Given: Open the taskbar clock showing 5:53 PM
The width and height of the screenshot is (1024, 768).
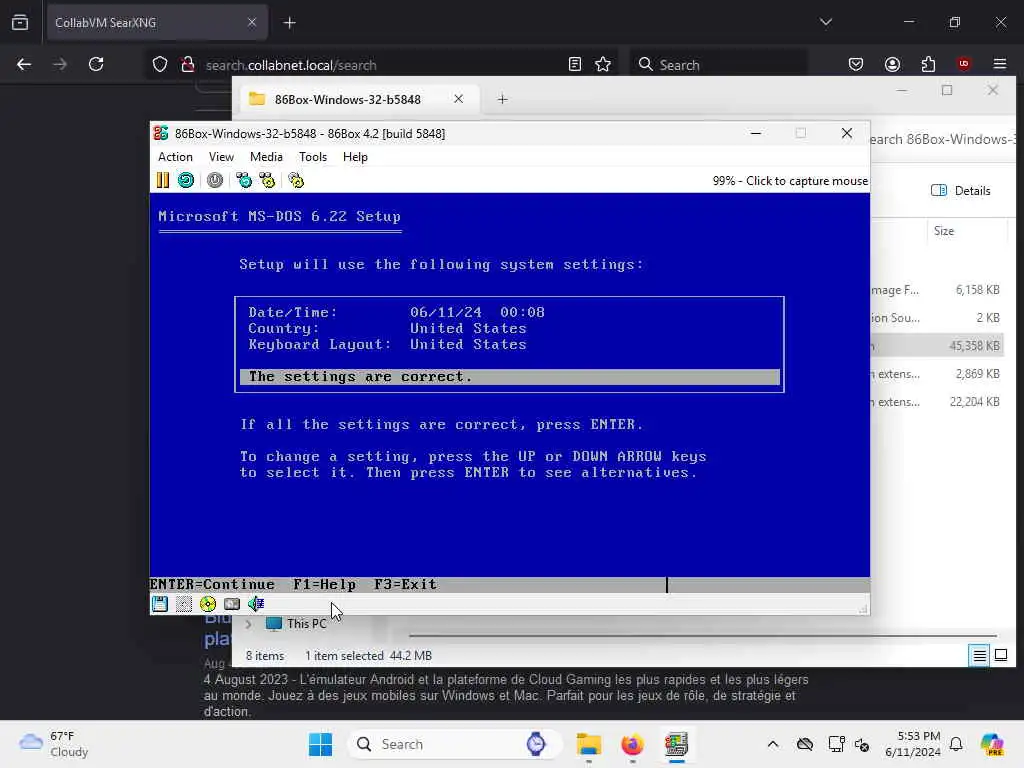Looking at the screenshot, I should (912, 744).
